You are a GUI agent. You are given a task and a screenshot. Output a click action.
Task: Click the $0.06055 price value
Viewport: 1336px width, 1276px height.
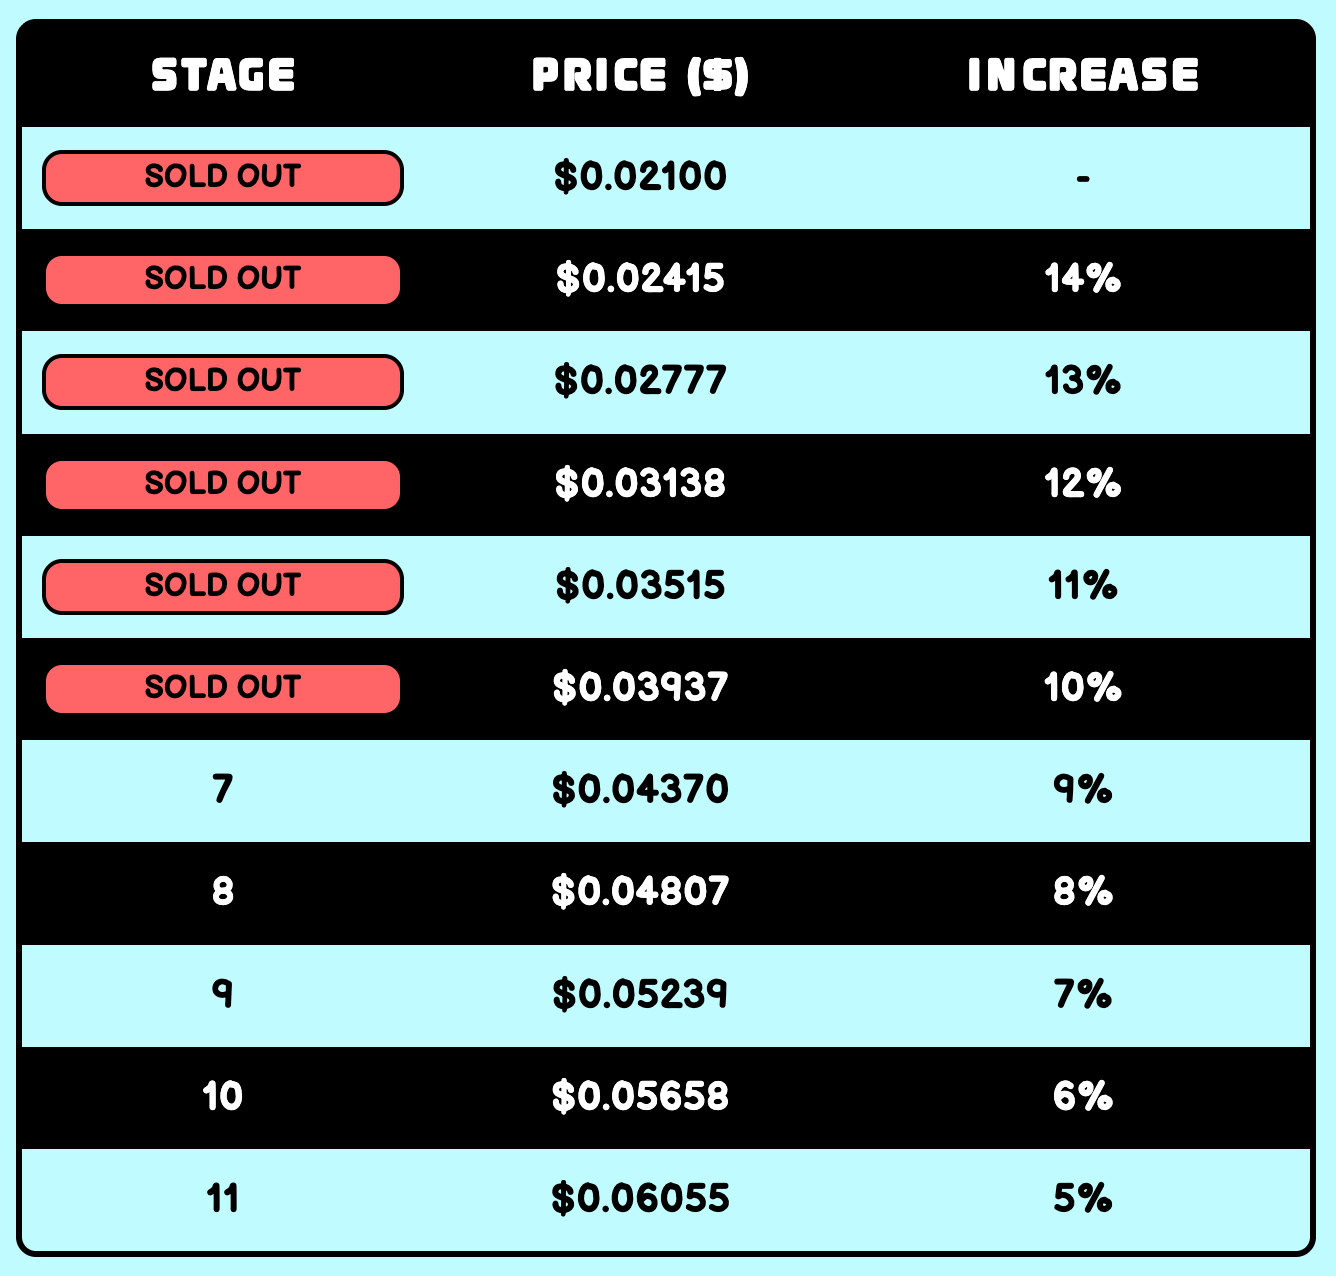[640, 1198]
